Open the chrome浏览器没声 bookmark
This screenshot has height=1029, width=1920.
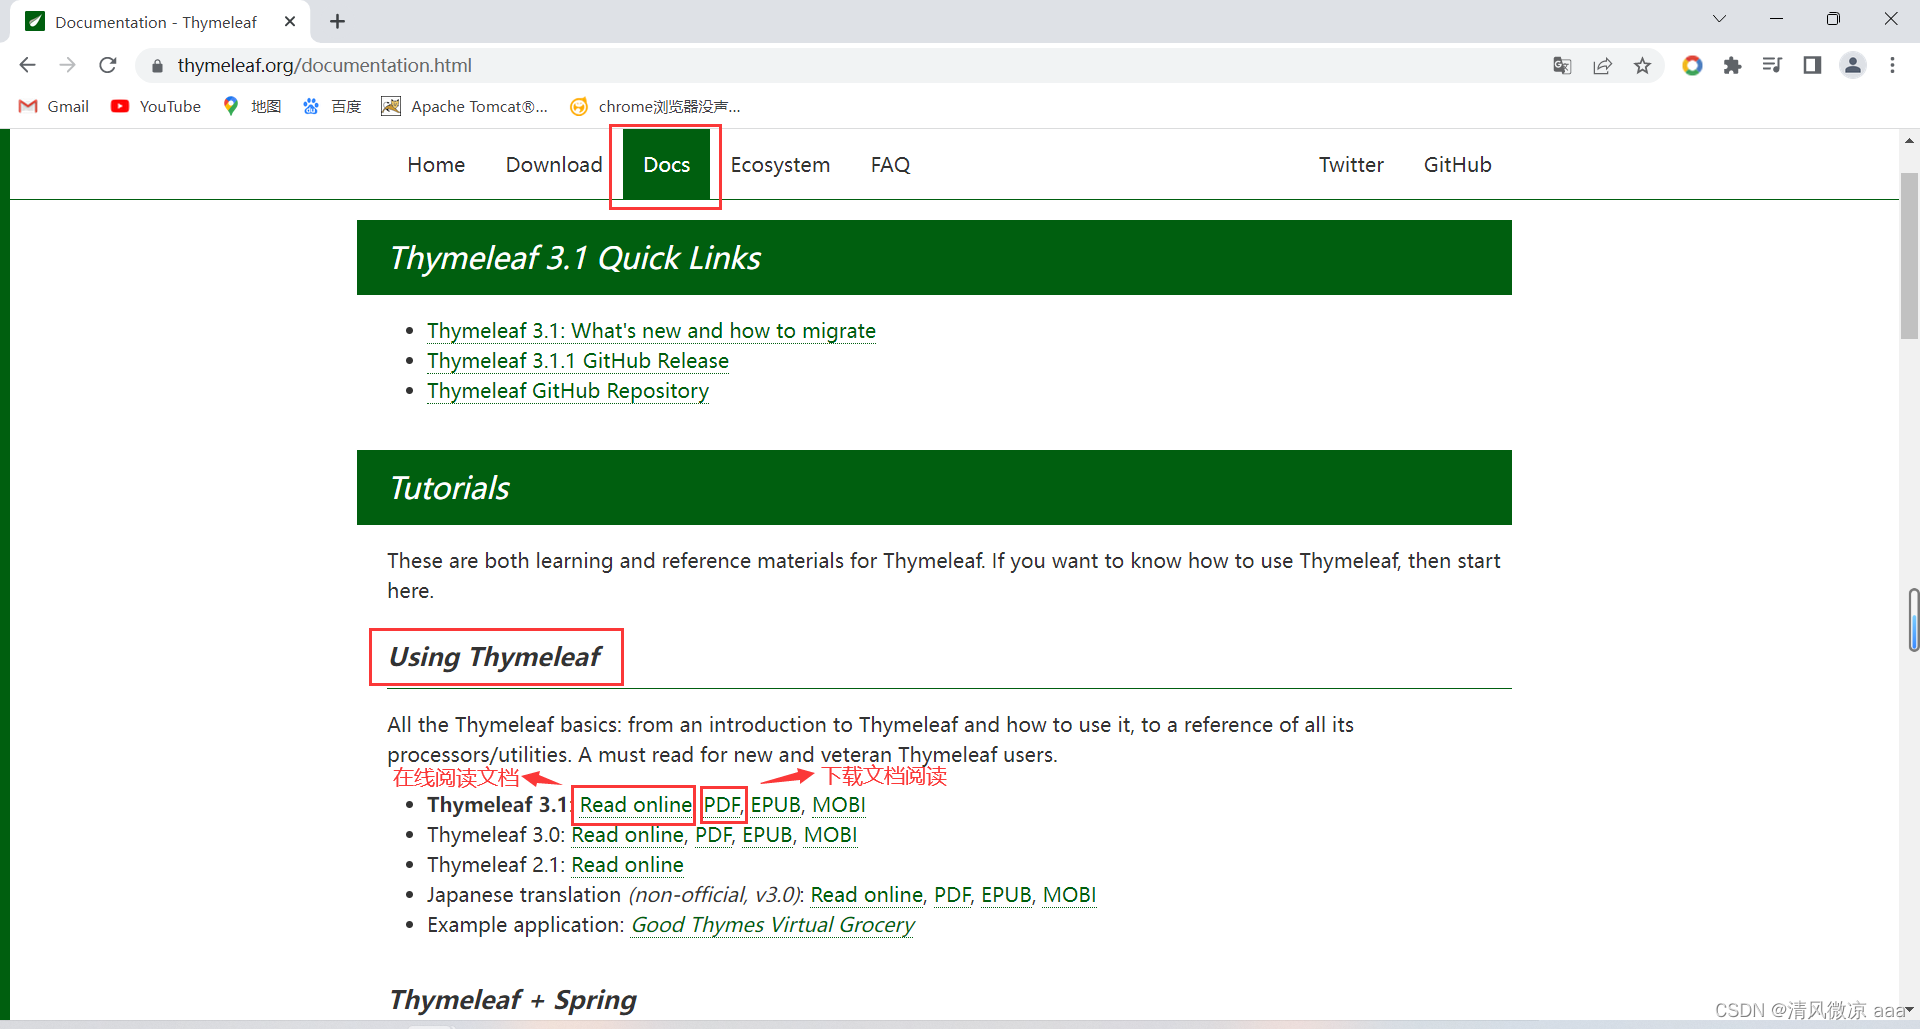(x=655, y=106)
